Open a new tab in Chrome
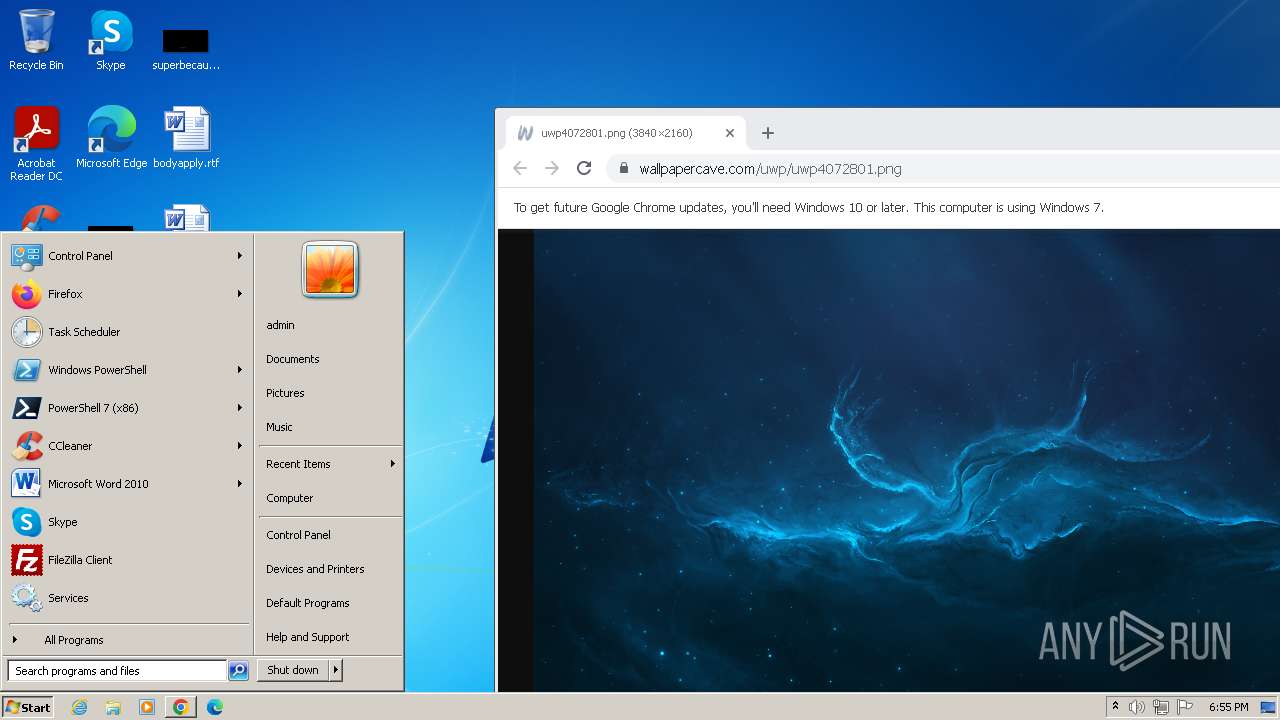The height and width of the screenshot is (720, 1280). tap(768, 133)
